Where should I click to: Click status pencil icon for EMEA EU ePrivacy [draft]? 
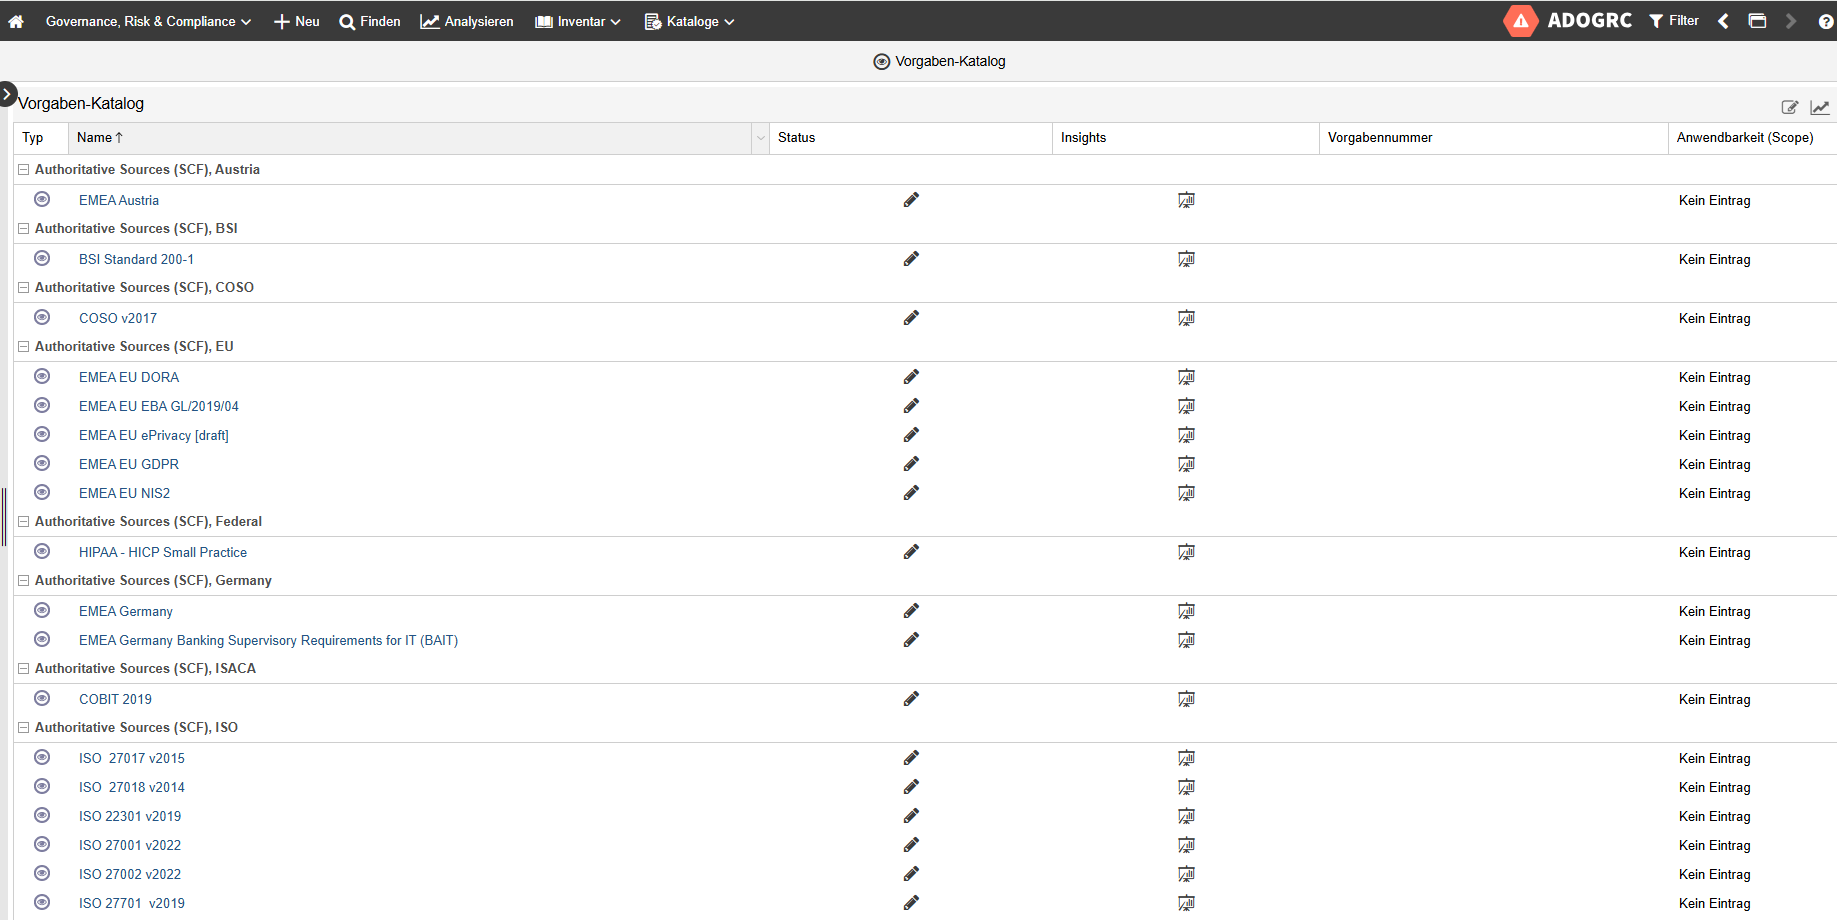point(911,435)
